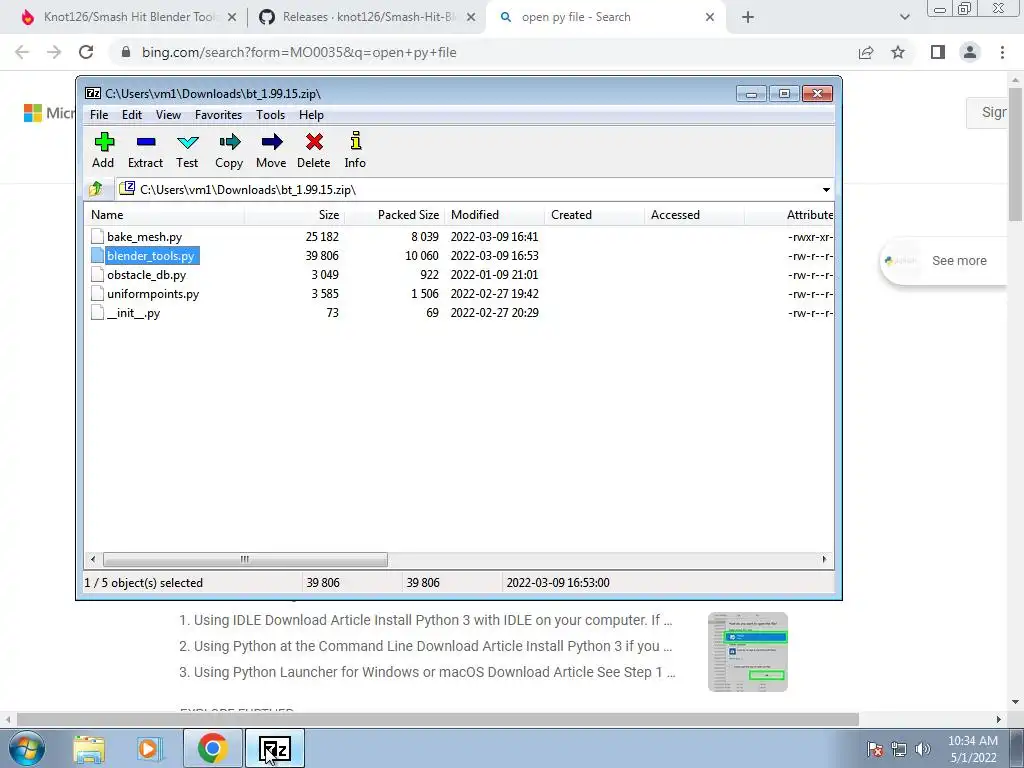The height and width of the screenshot is (768, 1024).
Task: Select the obstacle_db.py file
Action: (146, 275)
